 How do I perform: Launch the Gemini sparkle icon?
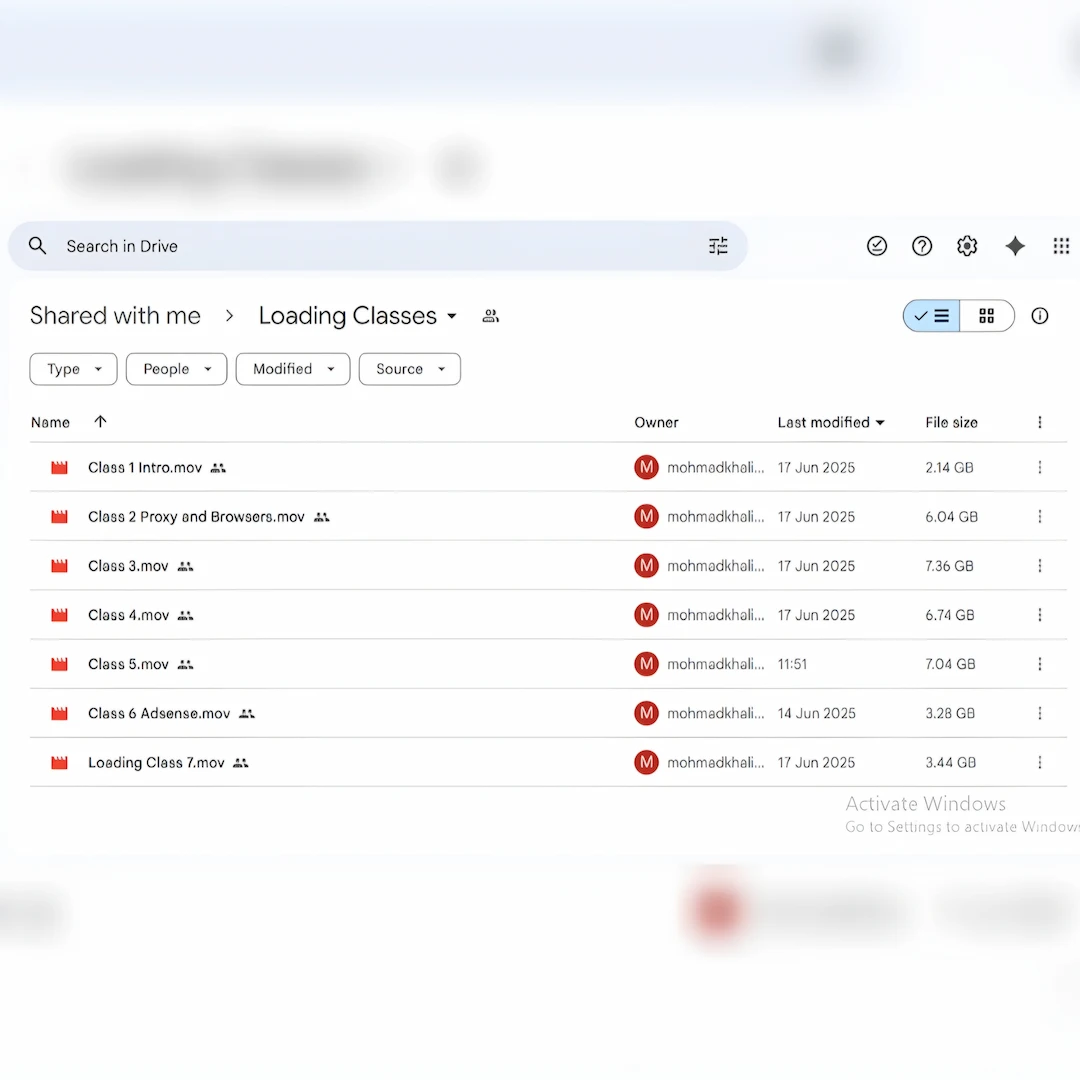point(1015,246)
